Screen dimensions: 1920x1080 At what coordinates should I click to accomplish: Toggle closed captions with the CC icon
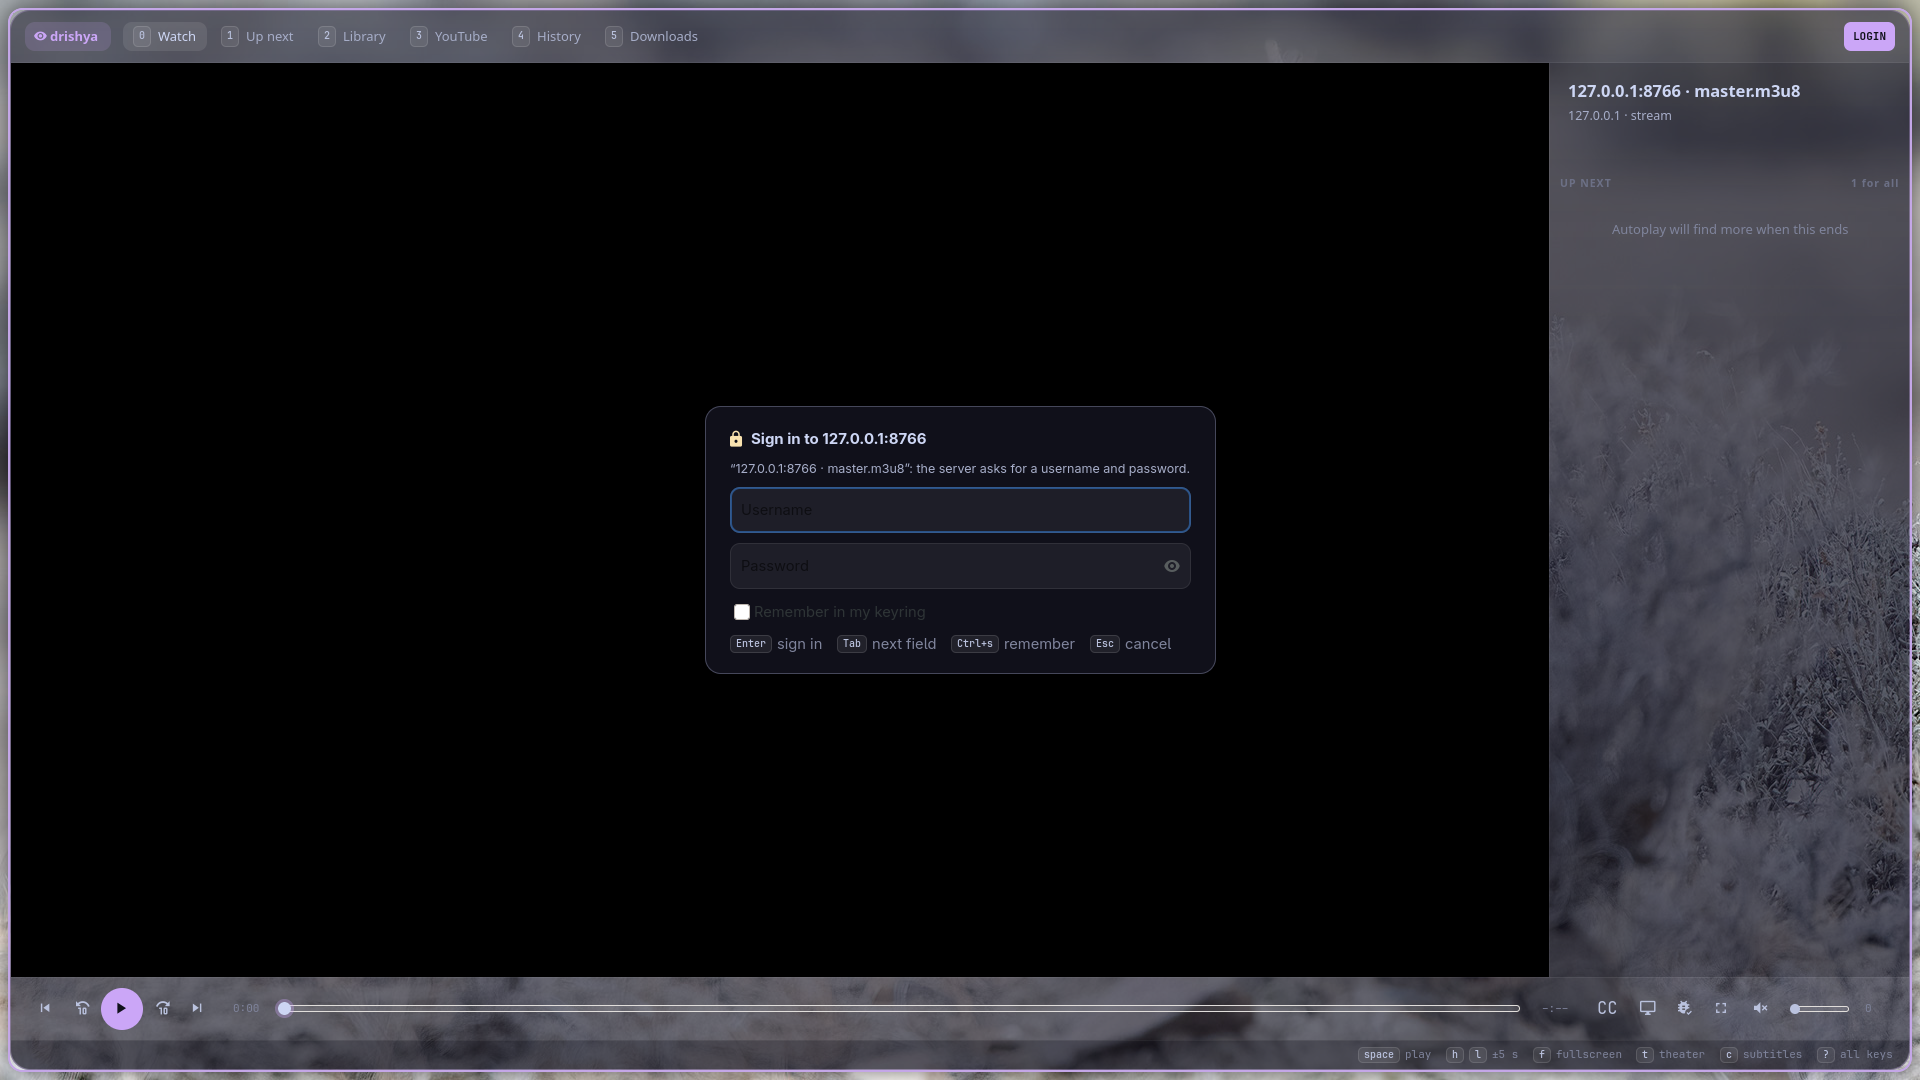(x=1607, y=1008)
